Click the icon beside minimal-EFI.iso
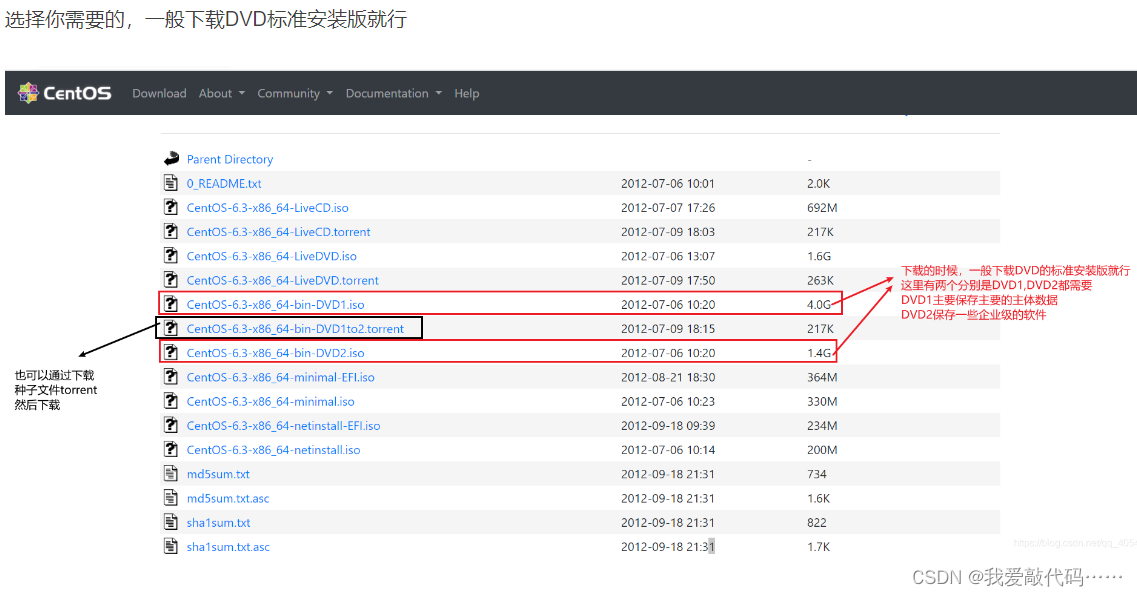Image resolution: width=1137 pixels, height=596 pixels. coord(170,376)
